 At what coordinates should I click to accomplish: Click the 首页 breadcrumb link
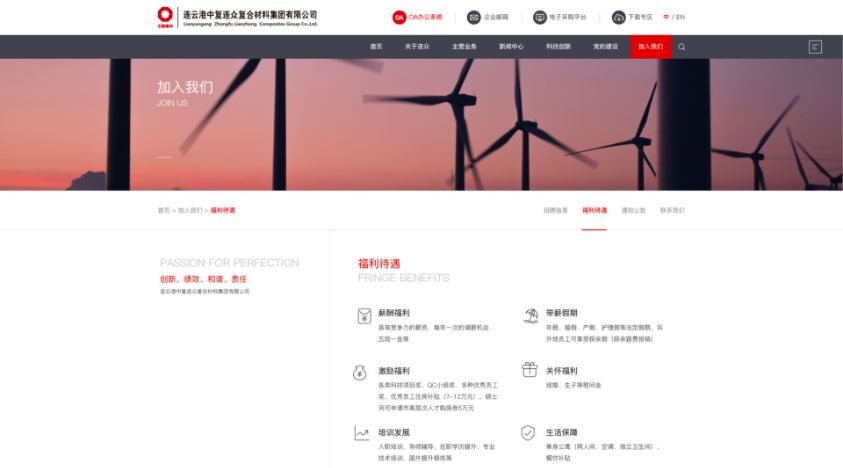click(x=163, y=210)
